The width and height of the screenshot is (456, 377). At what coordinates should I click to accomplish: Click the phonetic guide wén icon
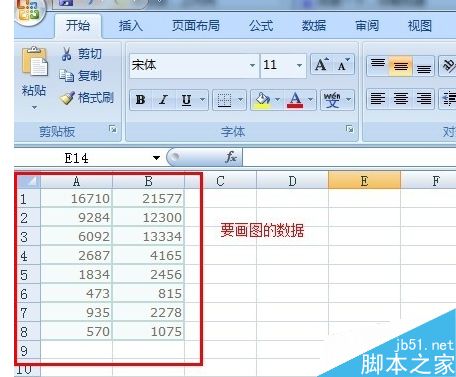[332, 100]
